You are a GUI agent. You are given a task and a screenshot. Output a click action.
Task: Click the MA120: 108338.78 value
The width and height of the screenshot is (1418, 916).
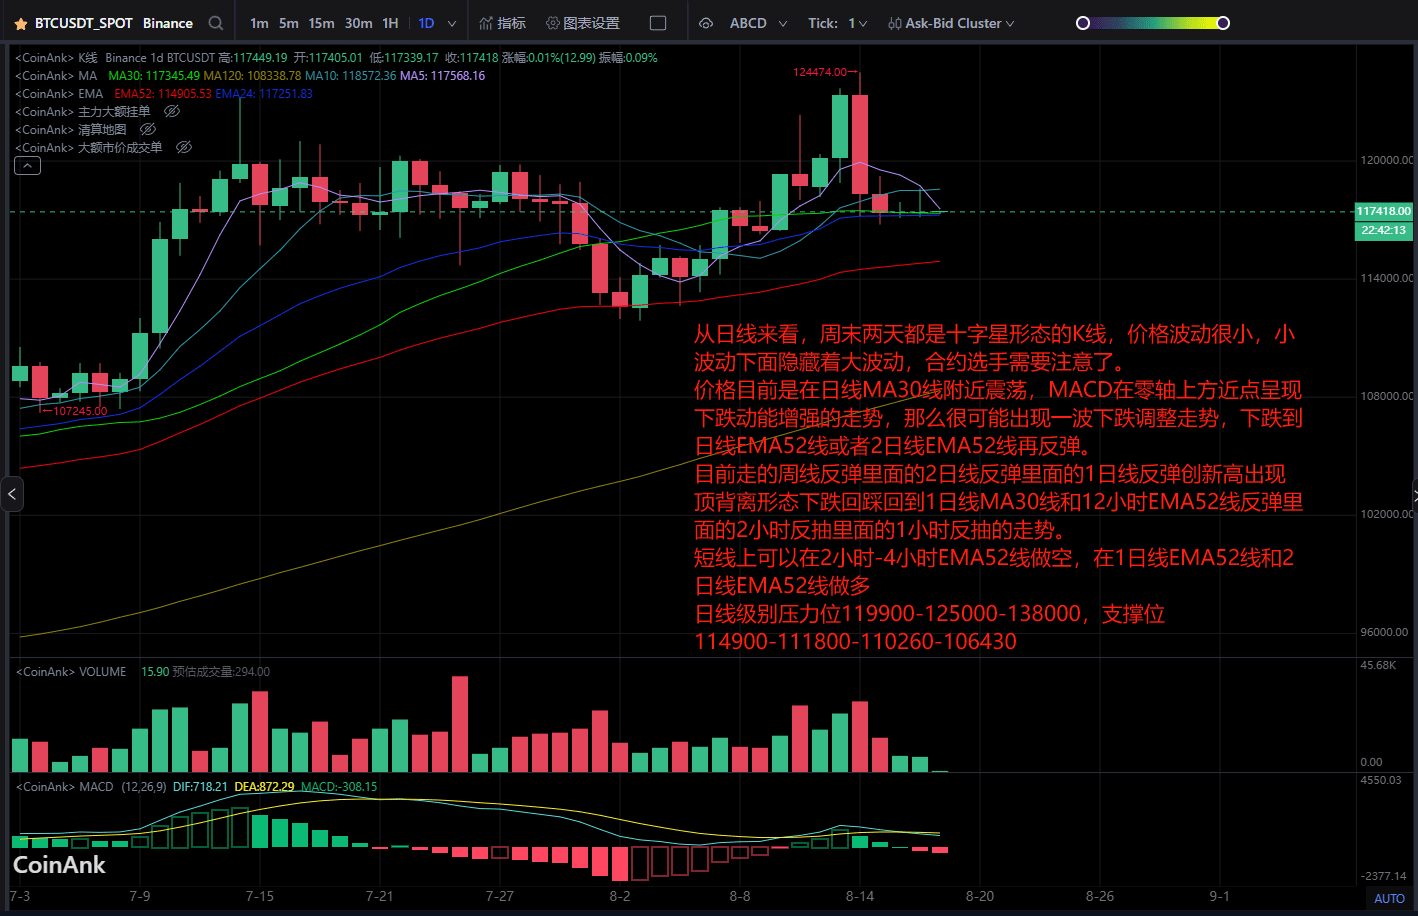pos(252,76)
